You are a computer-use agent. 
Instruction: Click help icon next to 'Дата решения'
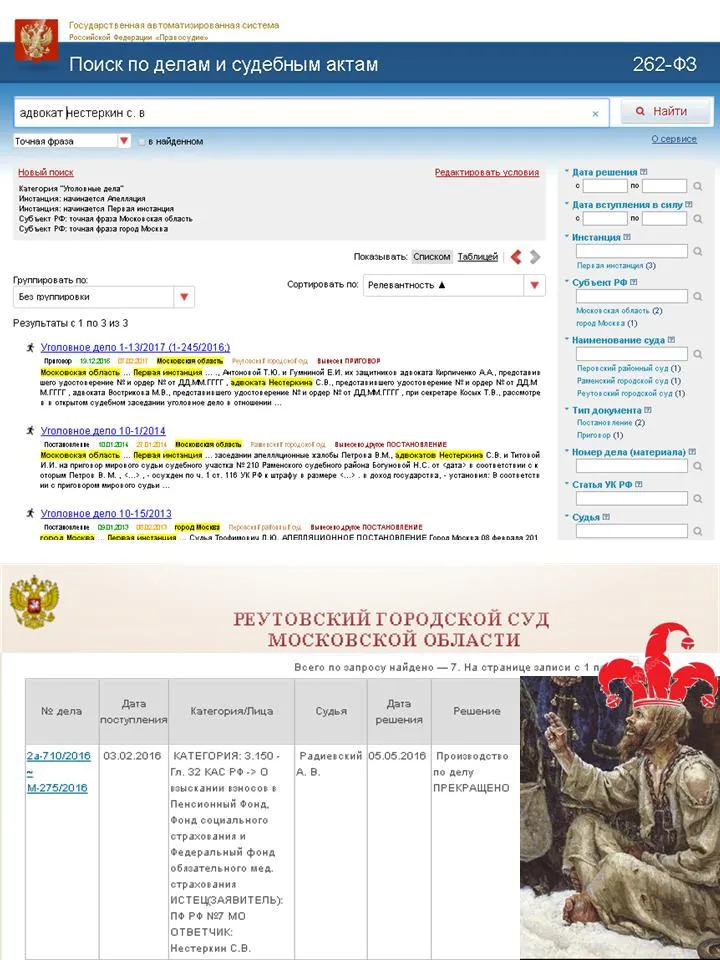(643, 172)
